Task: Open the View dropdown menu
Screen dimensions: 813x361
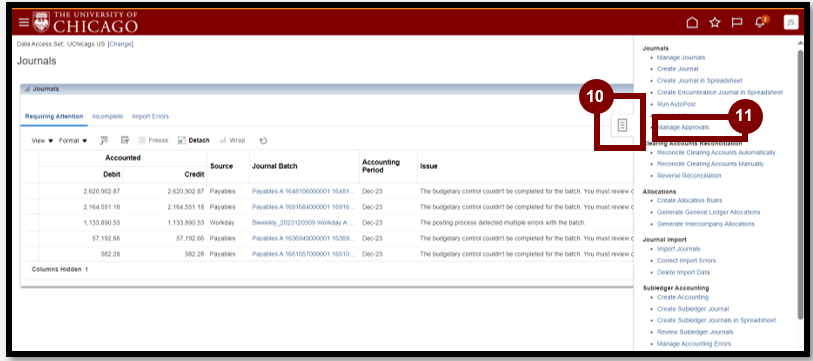Action: coord(43,141)
